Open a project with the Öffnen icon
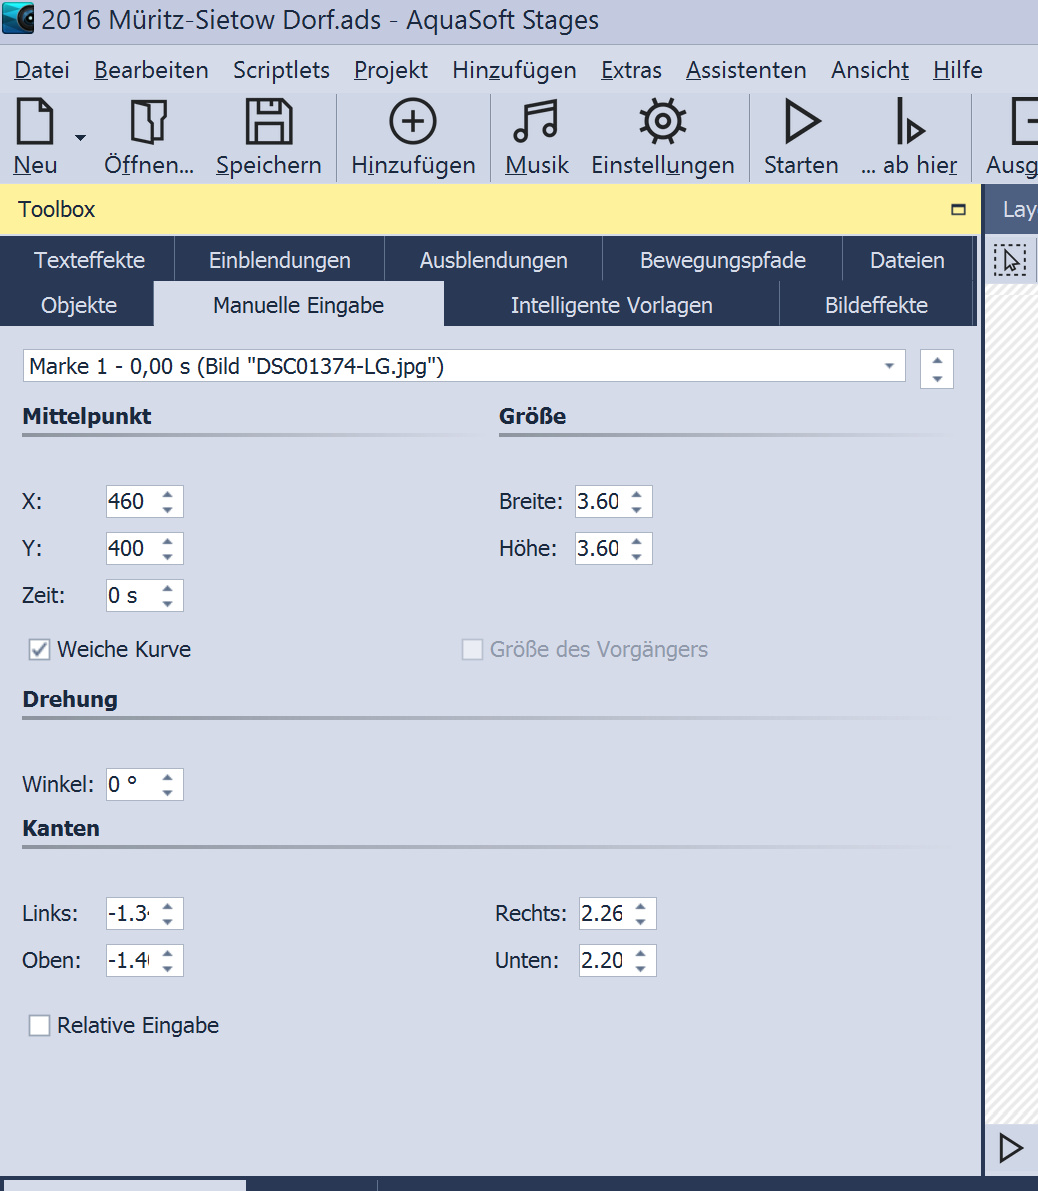Image resolution: width=1038 pixels, height=1191 pixels. pos(149,123)
